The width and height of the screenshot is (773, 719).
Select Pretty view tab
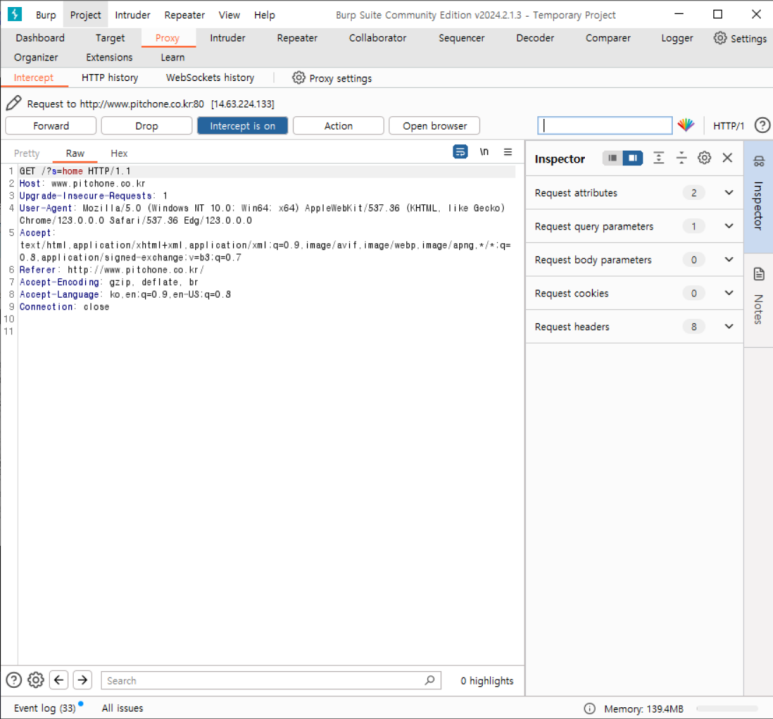point(27,153)
